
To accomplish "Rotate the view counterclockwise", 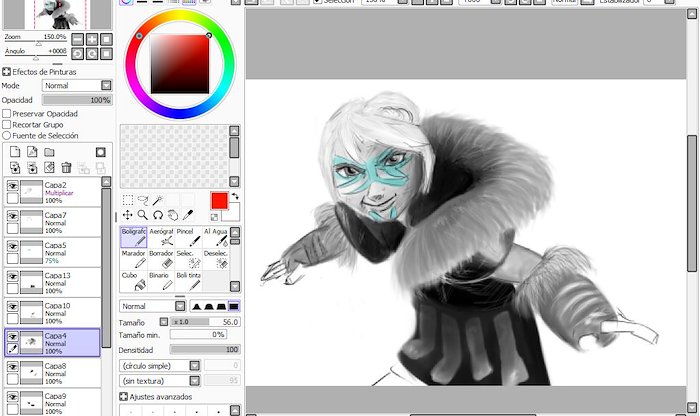I will pyautogui.click(x=78, y=54).
